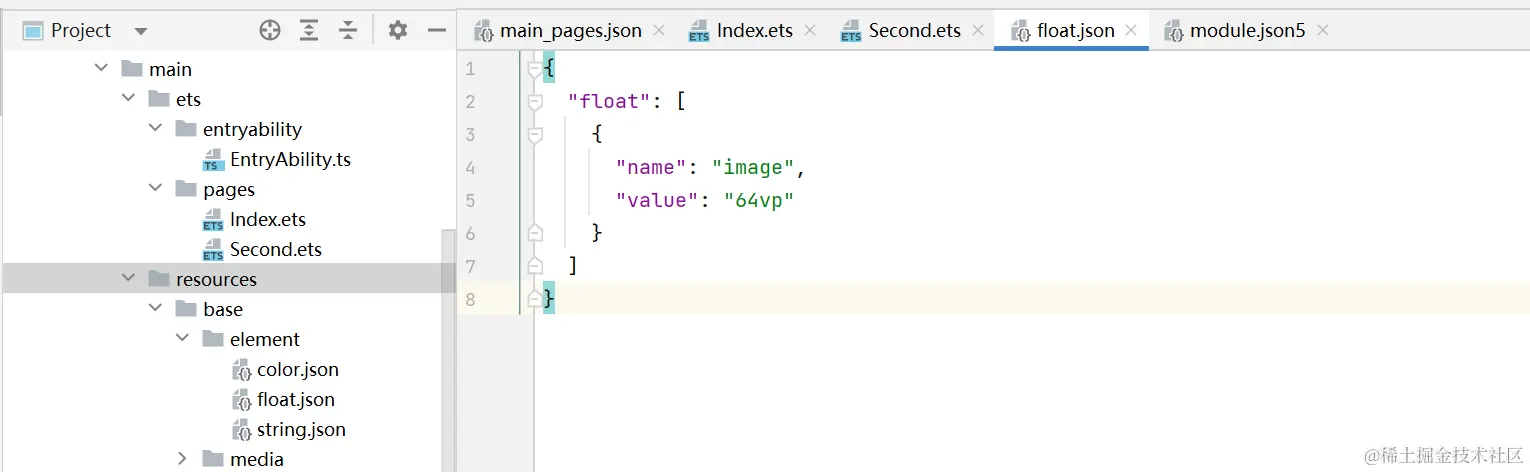
Task: Click the Project panel vertical scrollbar
Action: click(448, 350)
